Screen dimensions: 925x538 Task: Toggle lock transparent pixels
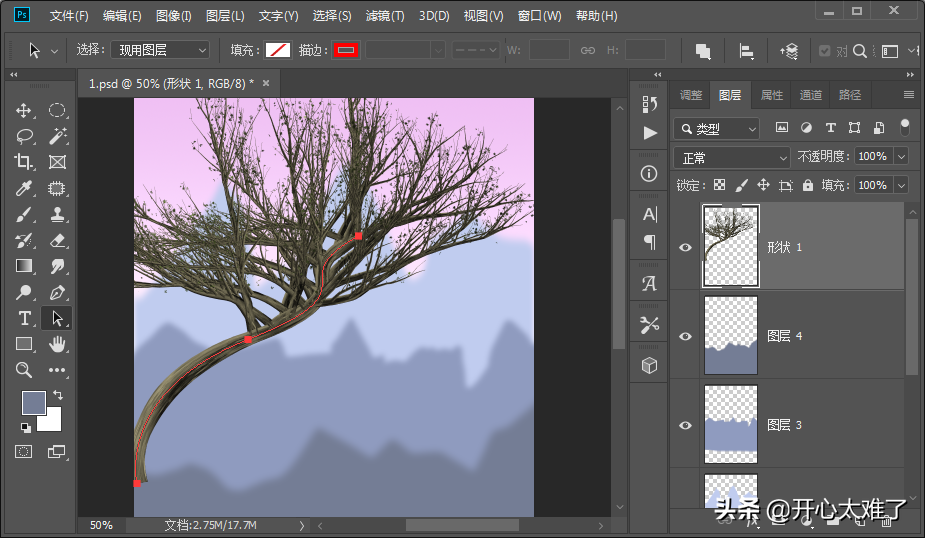pyautogui.click(x=719, y=185)
